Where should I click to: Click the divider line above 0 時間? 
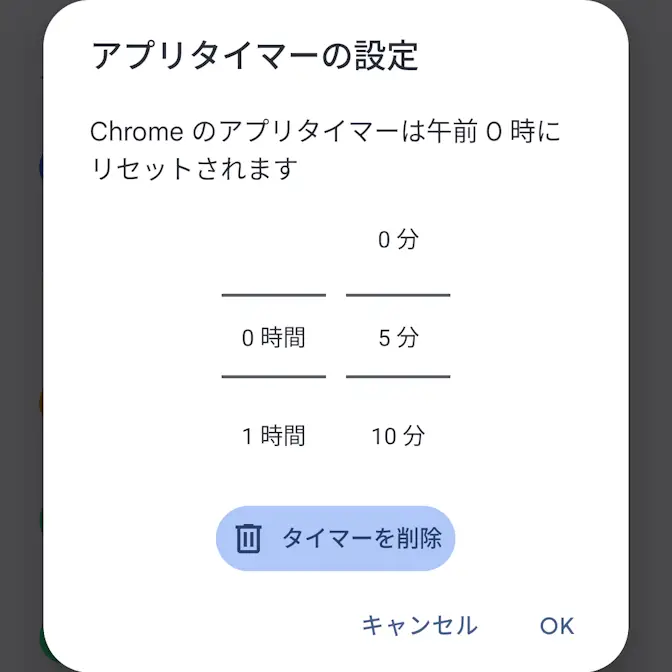coord(273,295)
